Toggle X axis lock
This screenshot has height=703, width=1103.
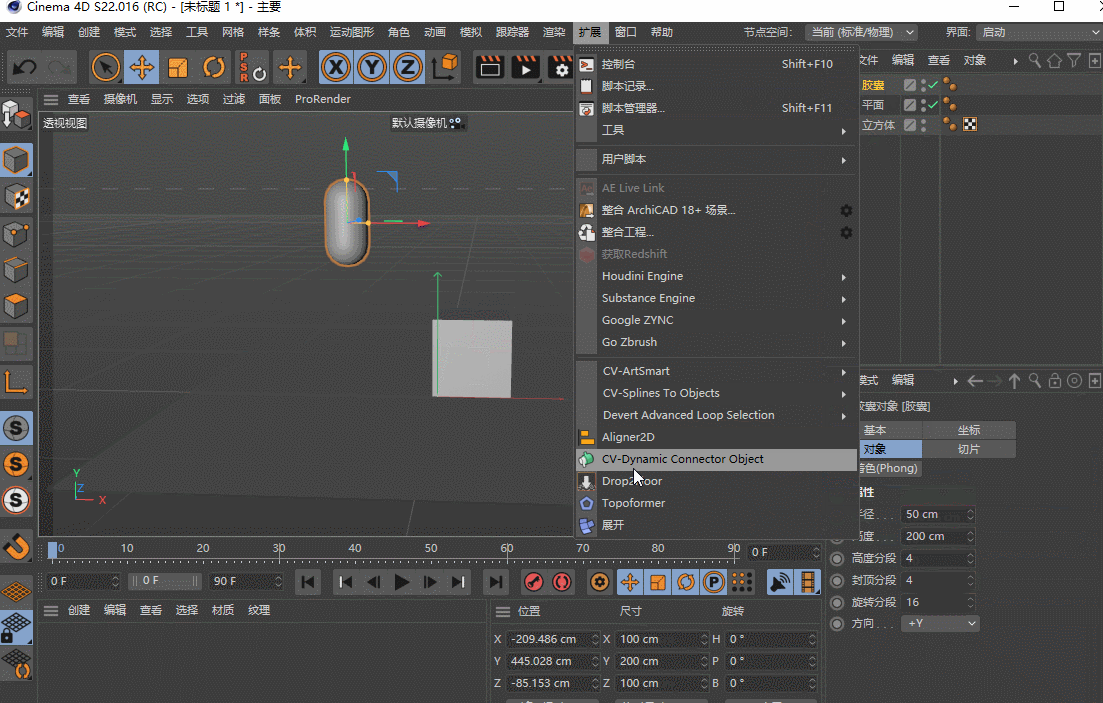click(336, 68)
